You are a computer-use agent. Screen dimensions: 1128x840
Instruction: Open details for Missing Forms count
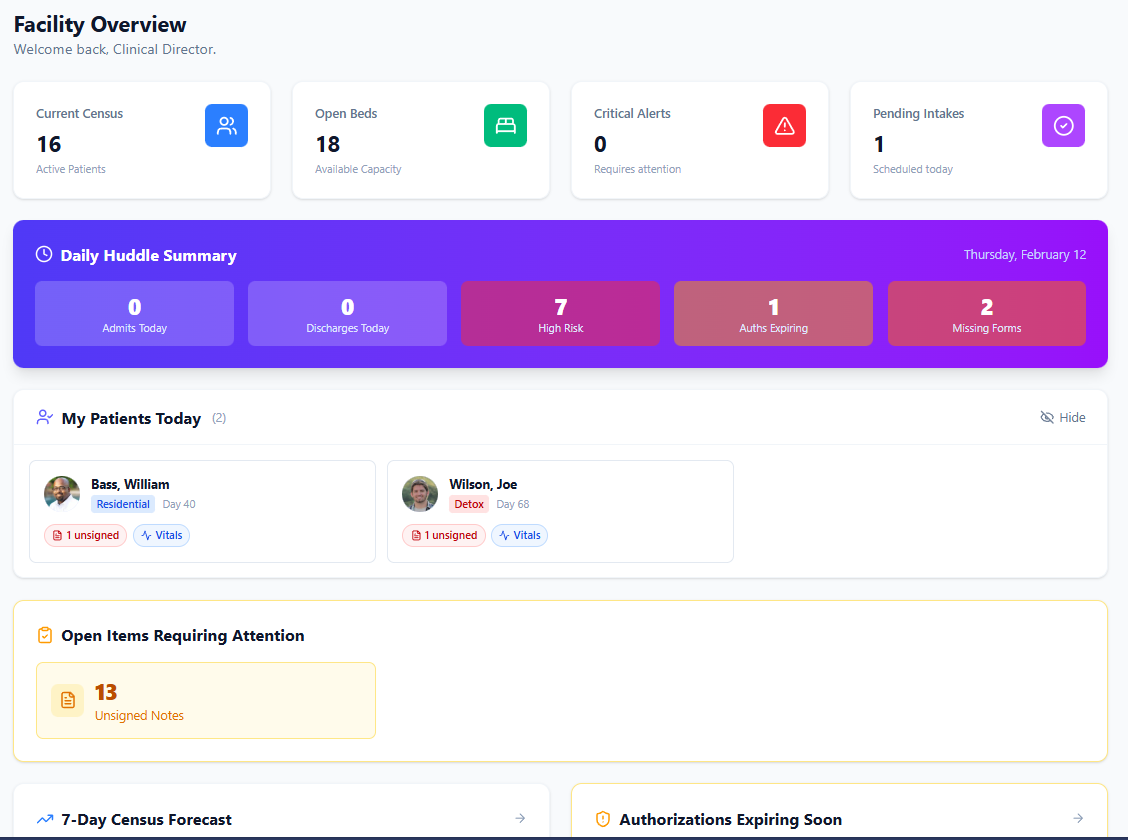click(986, 313)
